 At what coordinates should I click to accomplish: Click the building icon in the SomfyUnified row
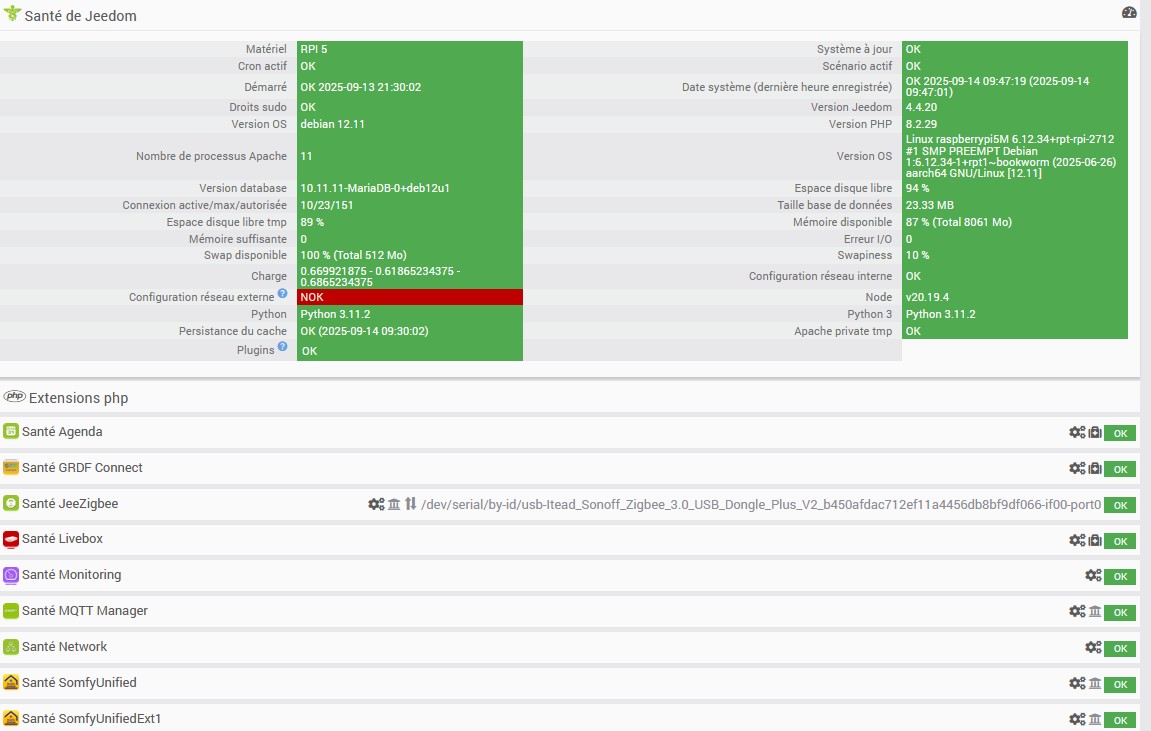pyautogui.click(x=1095, y=683)
